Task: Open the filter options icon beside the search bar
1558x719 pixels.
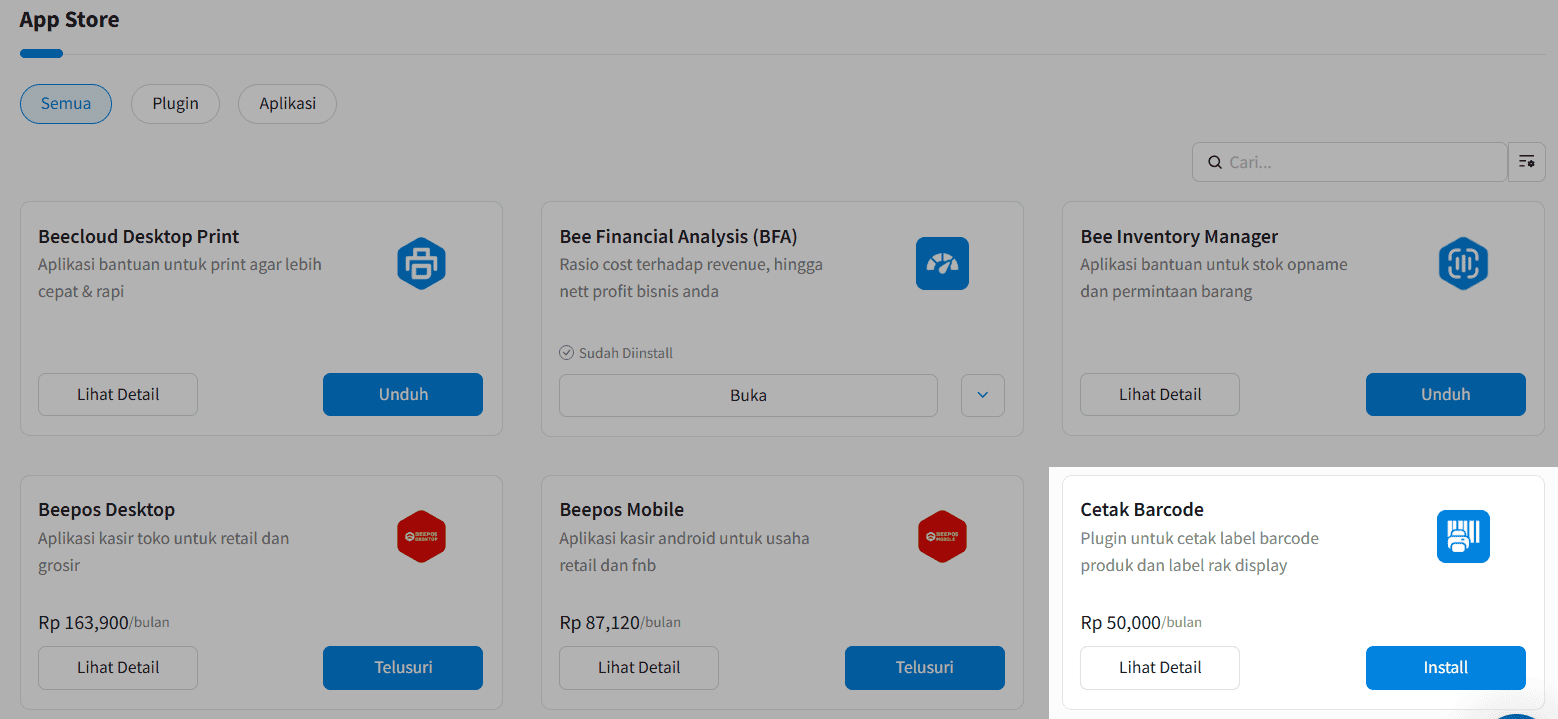Action: (x=1527, y=161)
